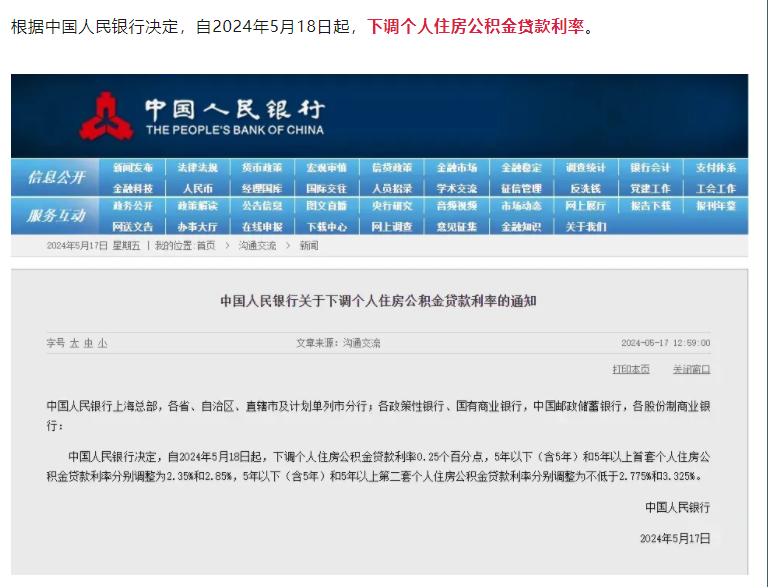Go to the 金融稳定 section
Viewport: 768px width, 587px height.
(521, 168)
